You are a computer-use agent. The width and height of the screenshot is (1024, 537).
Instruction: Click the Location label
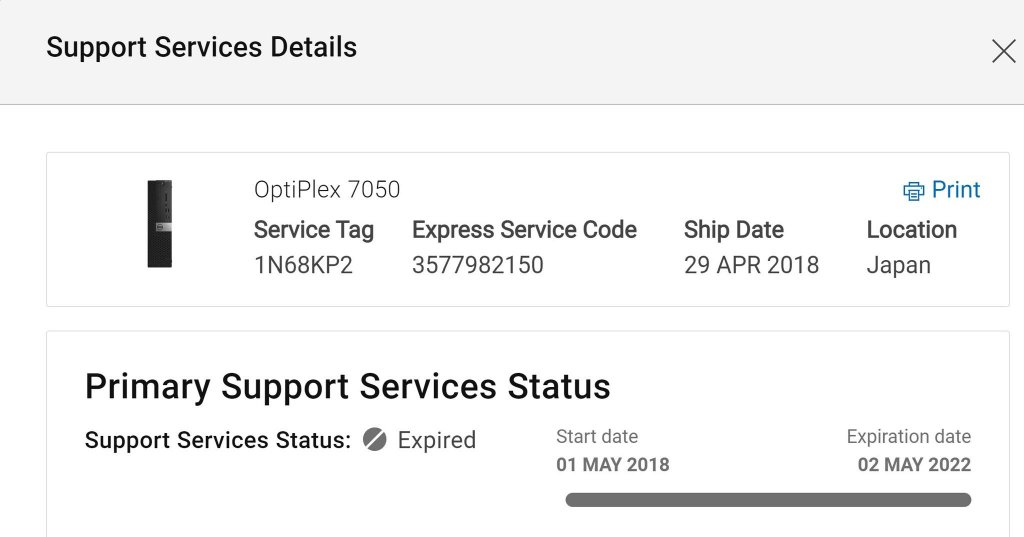point(912,230)
